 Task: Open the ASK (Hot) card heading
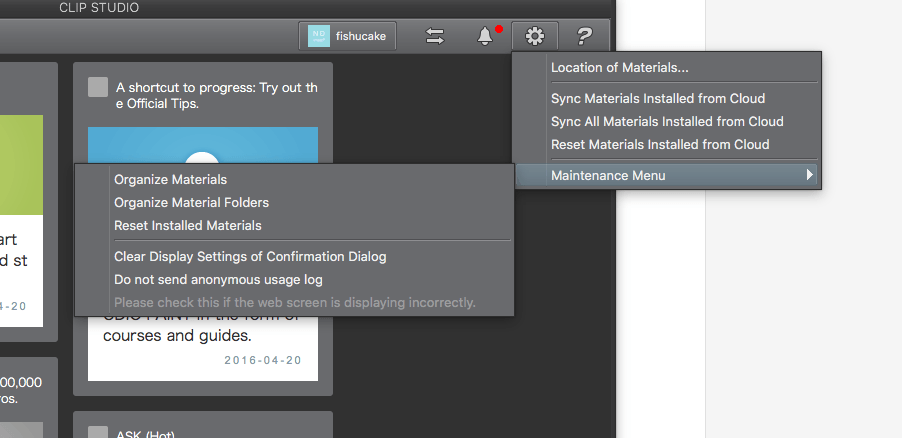pyautogui.click(x=146, y=434)
